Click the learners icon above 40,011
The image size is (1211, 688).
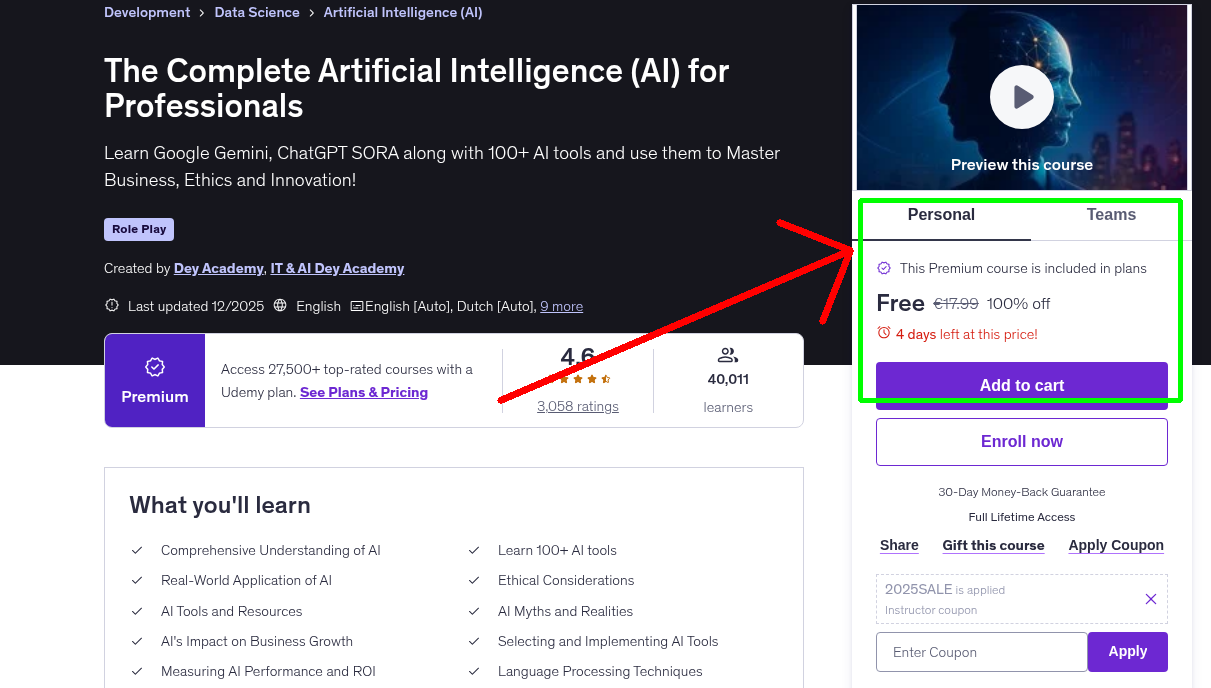click(727, 353)
